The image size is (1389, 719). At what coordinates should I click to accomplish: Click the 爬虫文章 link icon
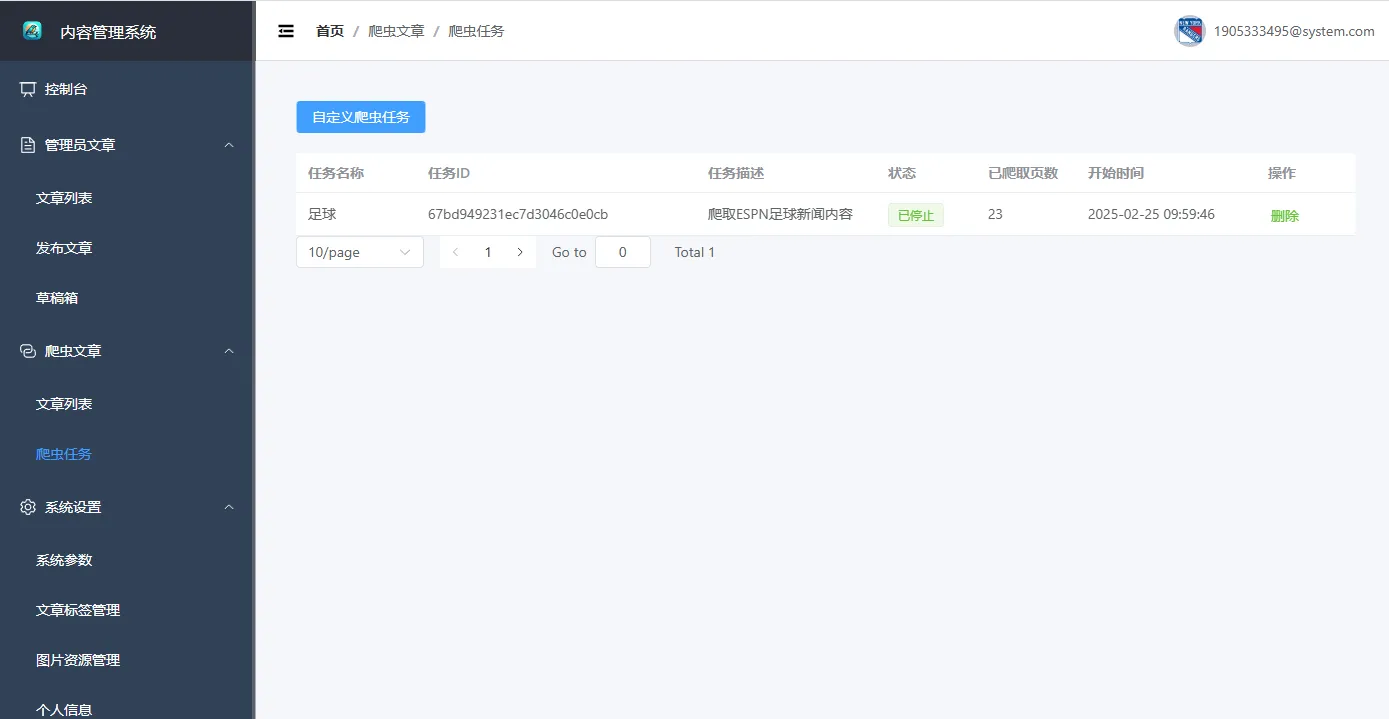28,351
